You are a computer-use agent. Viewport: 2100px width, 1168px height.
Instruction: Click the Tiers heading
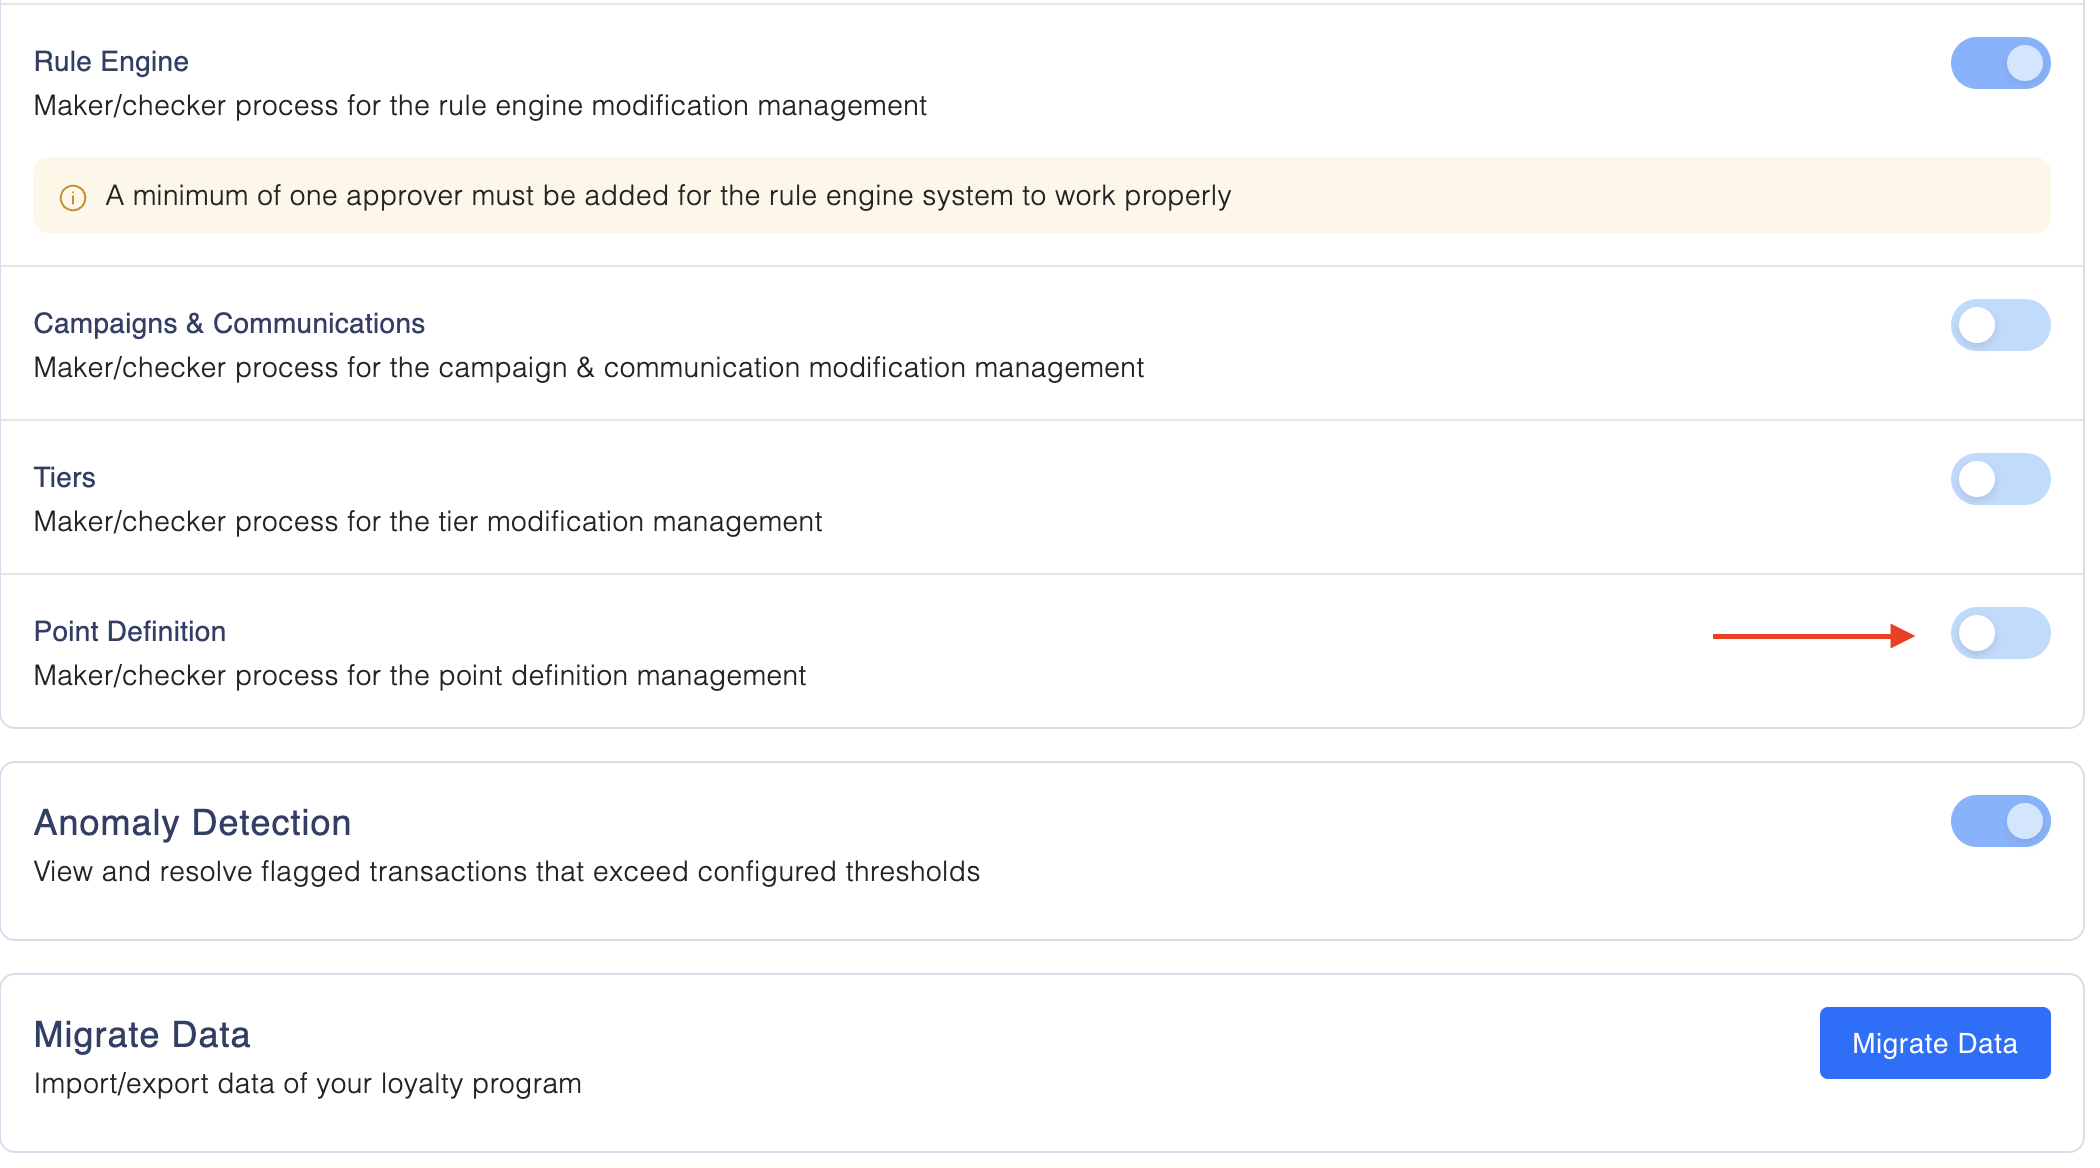(x=65, y=478)
